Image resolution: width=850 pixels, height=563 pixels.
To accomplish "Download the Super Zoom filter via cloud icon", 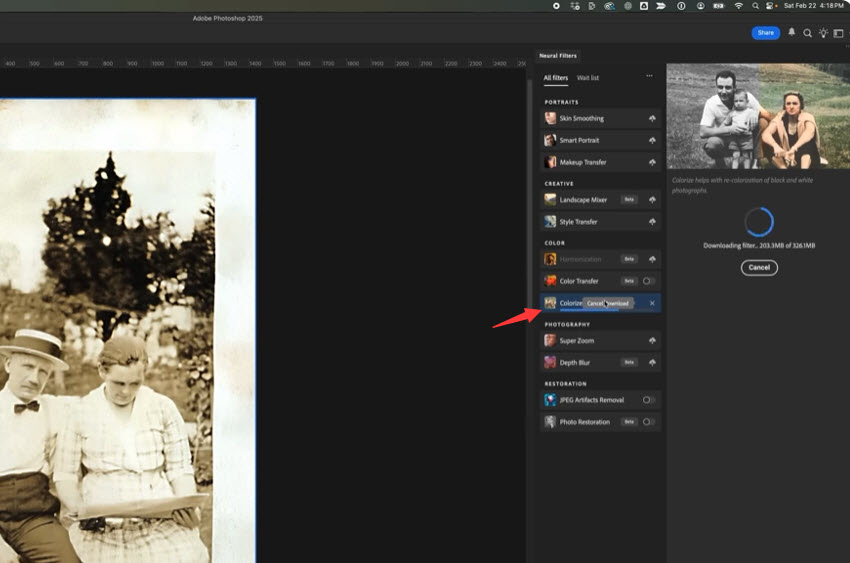I will [652, 340].
